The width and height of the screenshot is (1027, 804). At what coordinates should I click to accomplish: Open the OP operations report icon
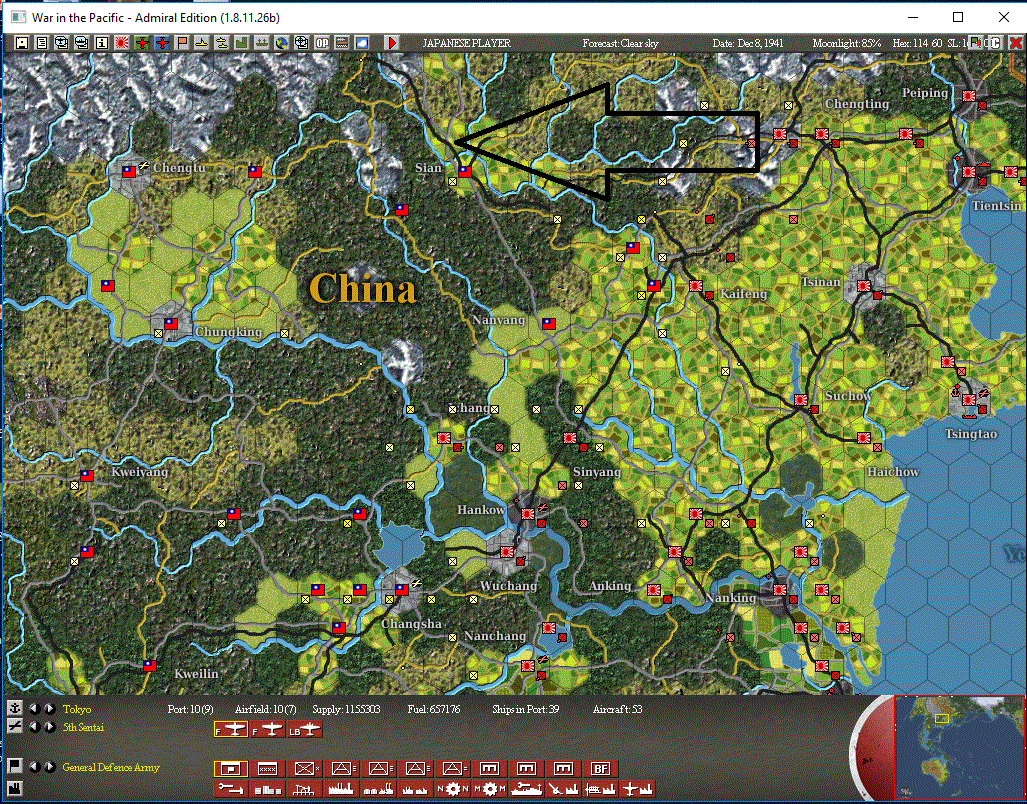coord(322,43)
